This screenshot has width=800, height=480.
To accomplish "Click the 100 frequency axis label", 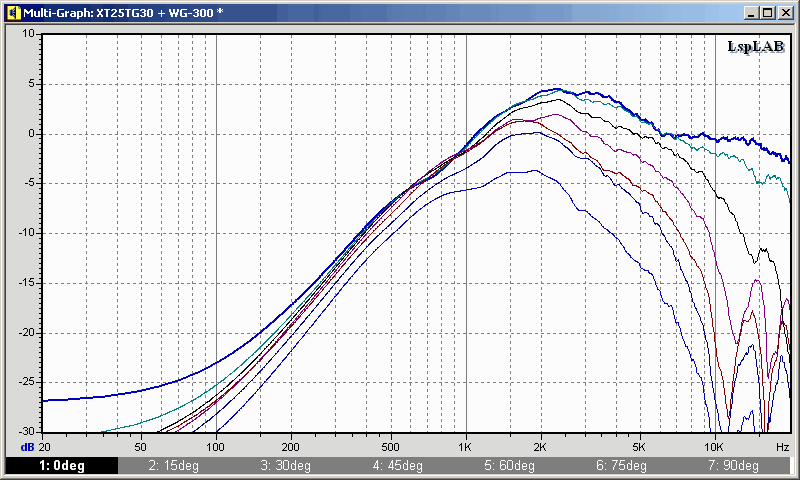I will click(x=215, y=447).
